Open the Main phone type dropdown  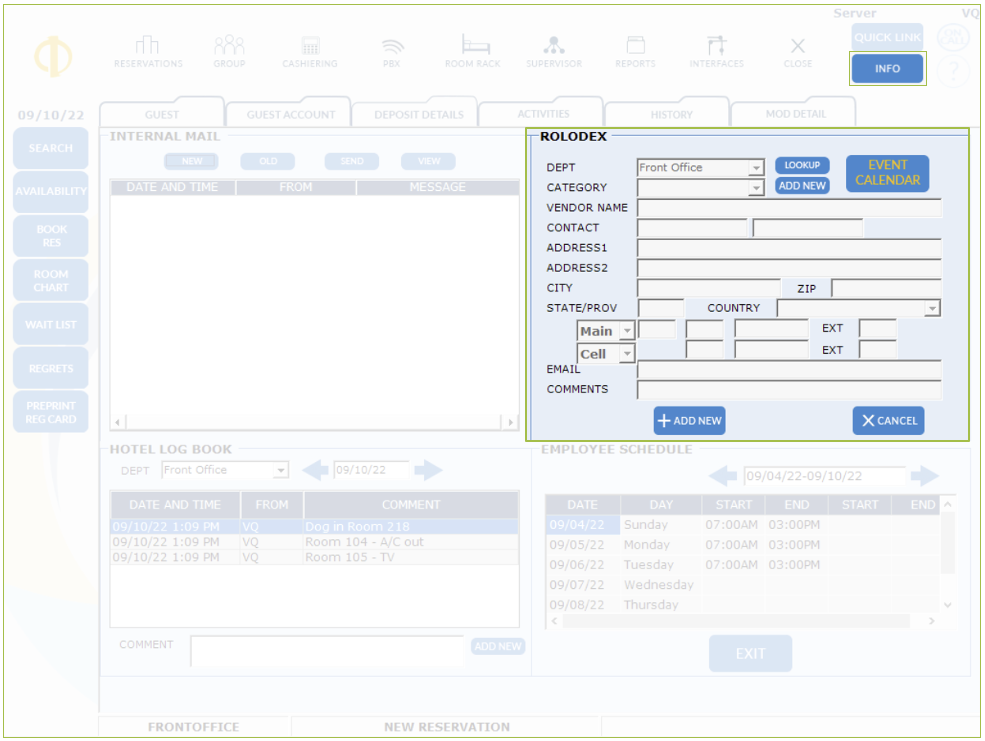[627, 331]
